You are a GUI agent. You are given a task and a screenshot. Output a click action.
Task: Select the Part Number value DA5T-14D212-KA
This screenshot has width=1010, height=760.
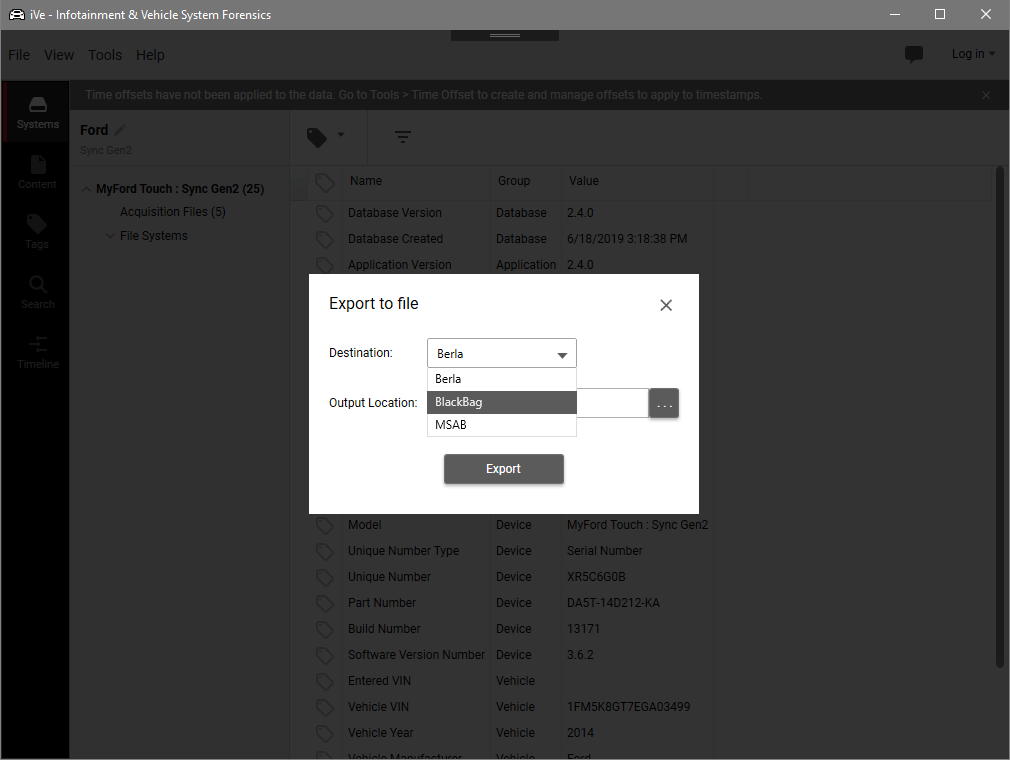pyautogui.click(x=613, y=603)
